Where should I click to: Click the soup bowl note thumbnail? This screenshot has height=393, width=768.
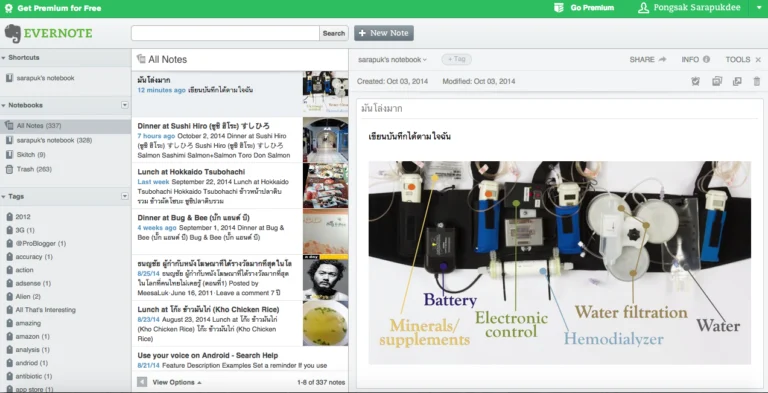point(325,324)
